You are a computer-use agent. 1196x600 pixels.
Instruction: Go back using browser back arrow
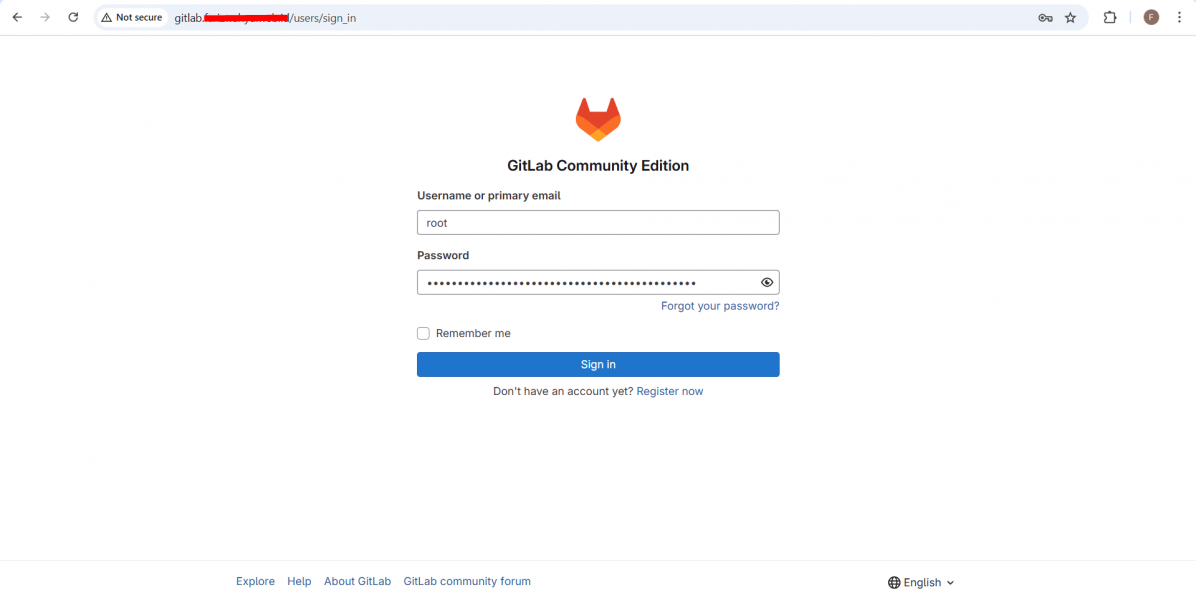[x=18, y=18]
